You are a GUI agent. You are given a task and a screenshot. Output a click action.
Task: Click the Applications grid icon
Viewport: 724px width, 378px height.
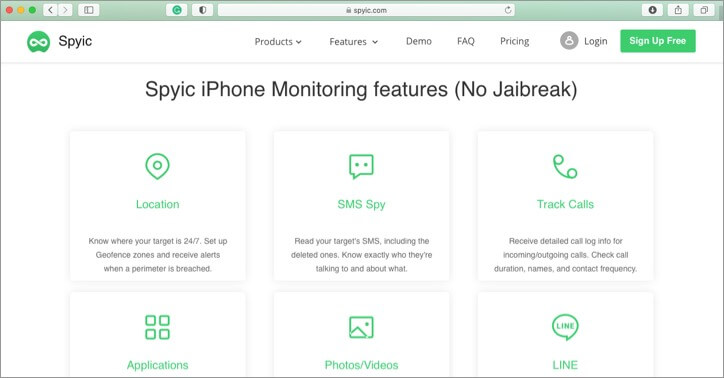coord(157,327)
